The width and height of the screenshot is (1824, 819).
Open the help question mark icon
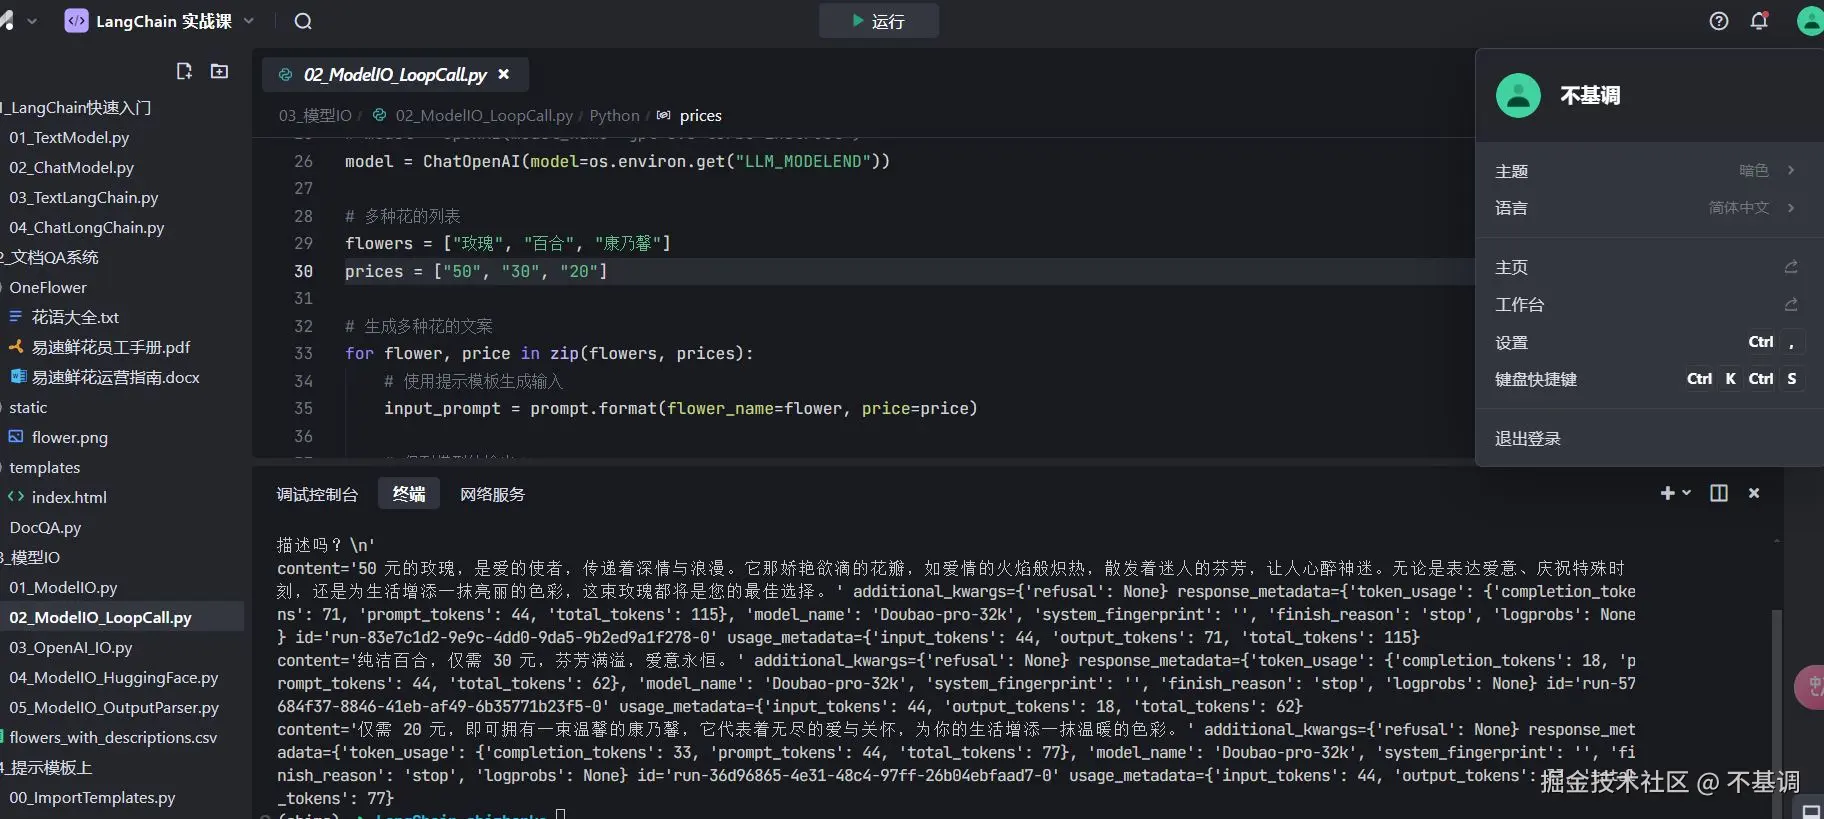(x=1718, y=21)
